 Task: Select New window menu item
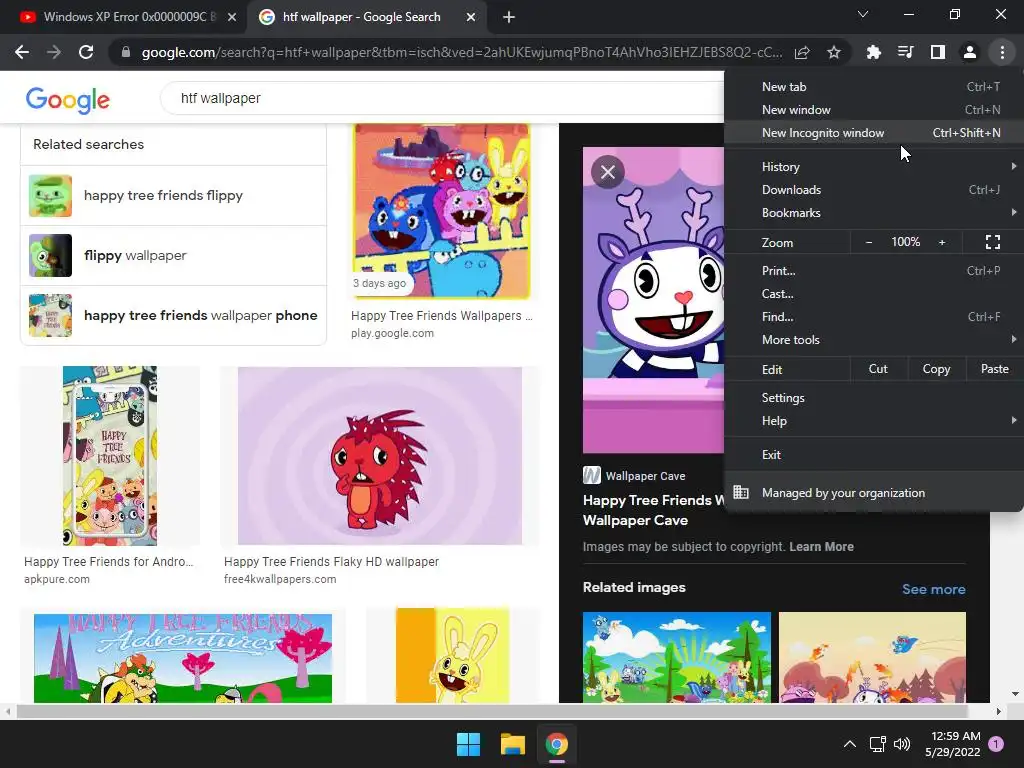point(874,110)
